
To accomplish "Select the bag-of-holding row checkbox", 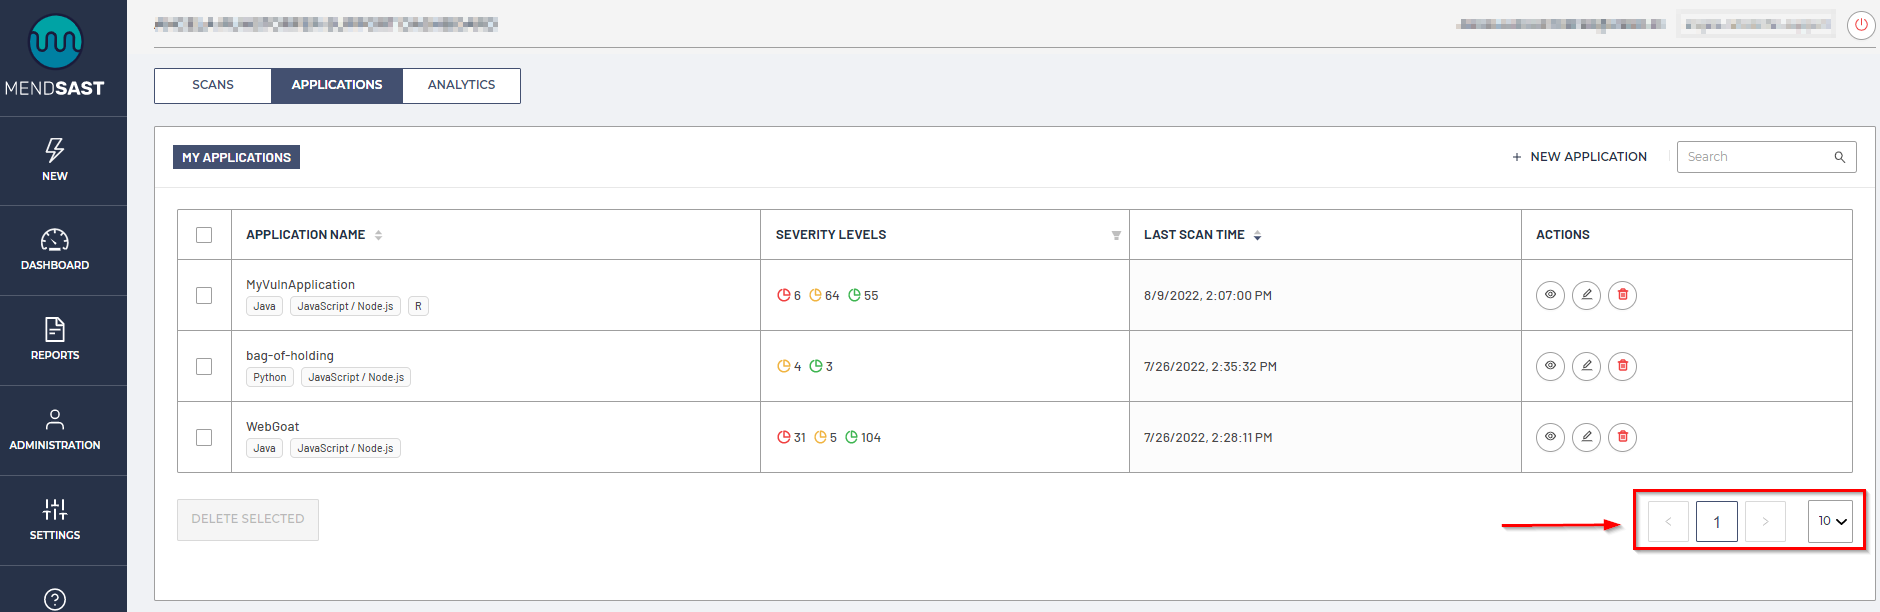I will click(x=204, y=366).
